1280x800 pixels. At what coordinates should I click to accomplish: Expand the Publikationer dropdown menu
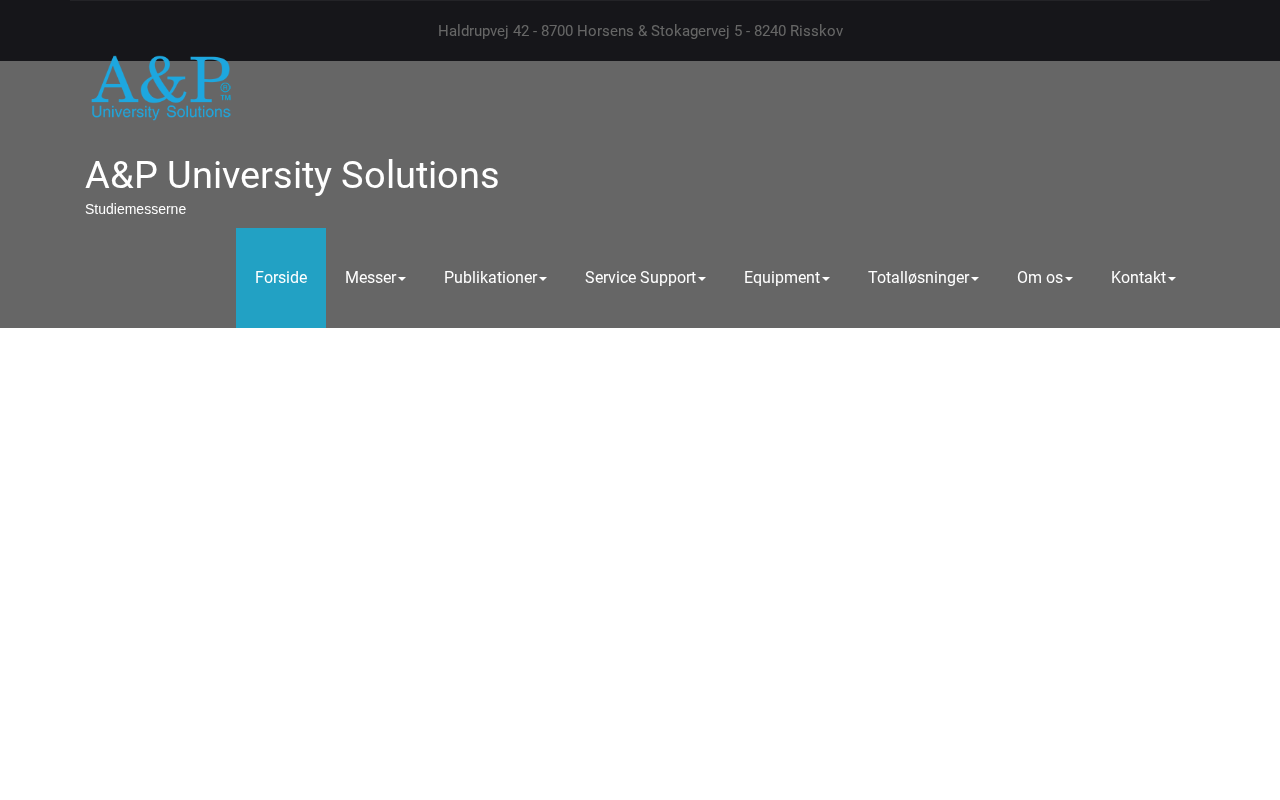click(495, 278)
